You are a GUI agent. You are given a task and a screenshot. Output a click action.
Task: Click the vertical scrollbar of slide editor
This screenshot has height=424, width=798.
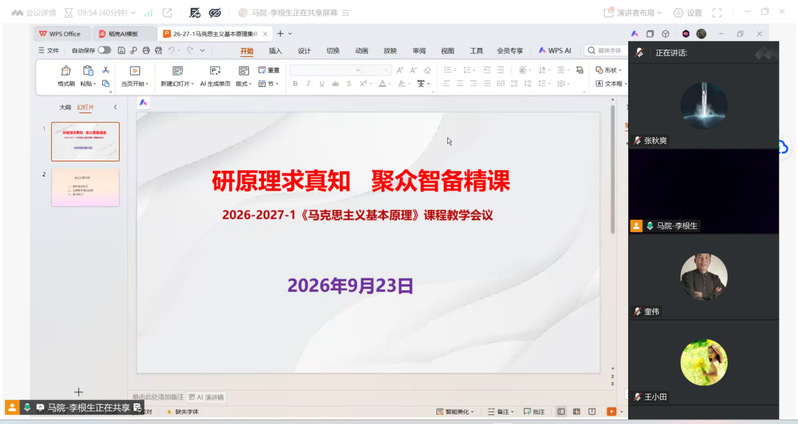613,169
